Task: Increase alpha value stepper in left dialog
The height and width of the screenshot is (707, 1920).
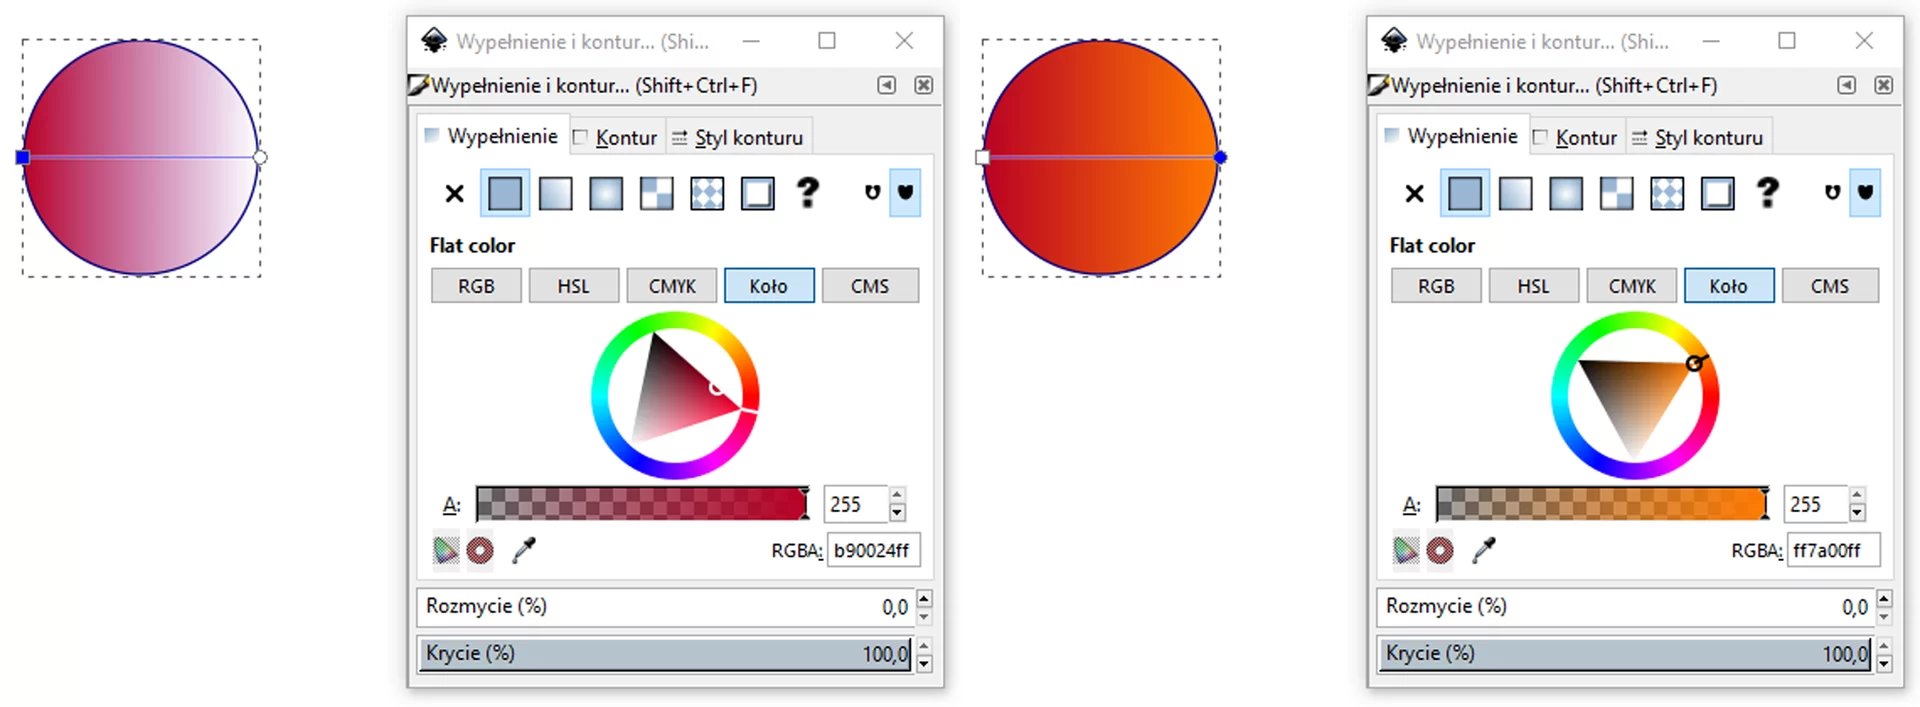Action: (x=897, y=495)
